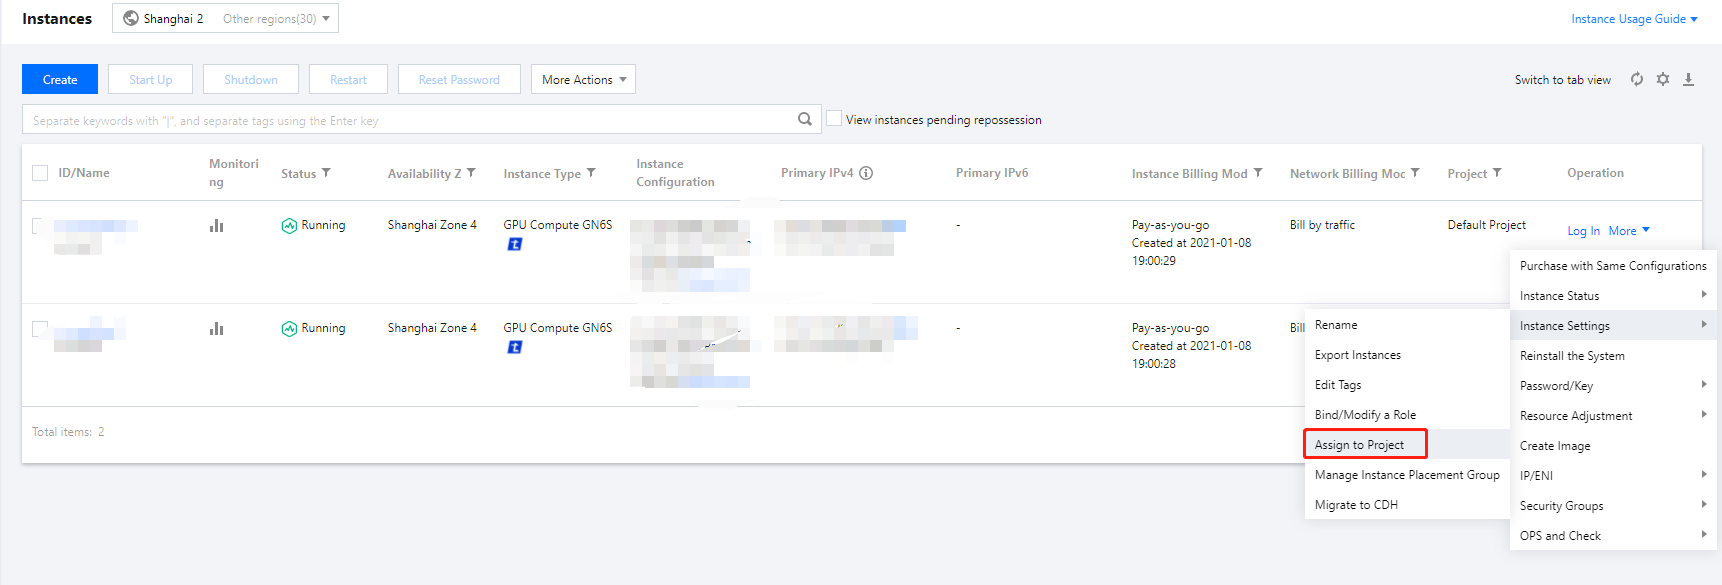1722x585 pixels.
Task: Tick the select-all instances checkbox
Action: tap(40, 173)
